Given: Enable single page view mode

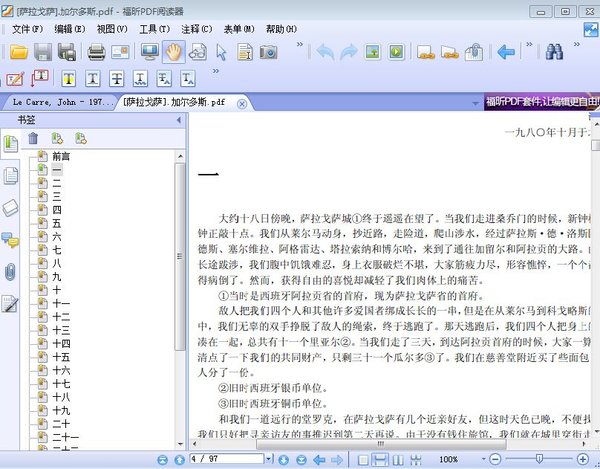Looking at the screenshot, I should coord(363,459).
